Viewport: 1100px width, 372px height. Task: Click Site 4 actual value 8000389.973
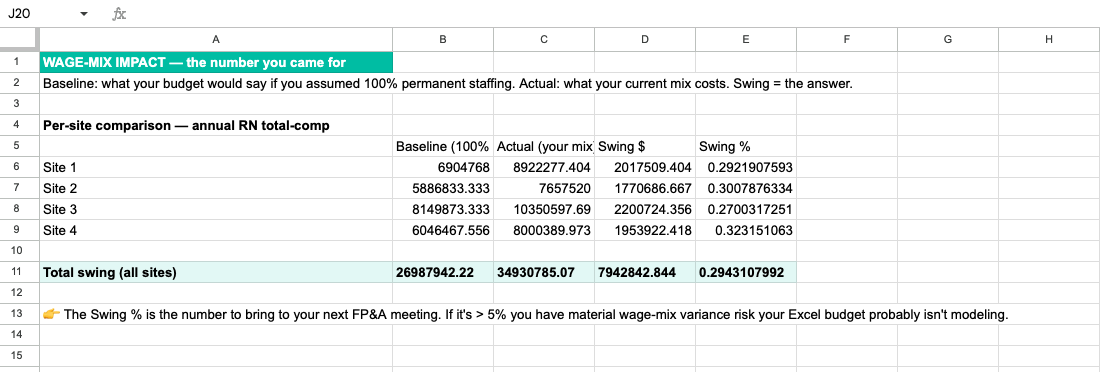click(x=544, y=230)
